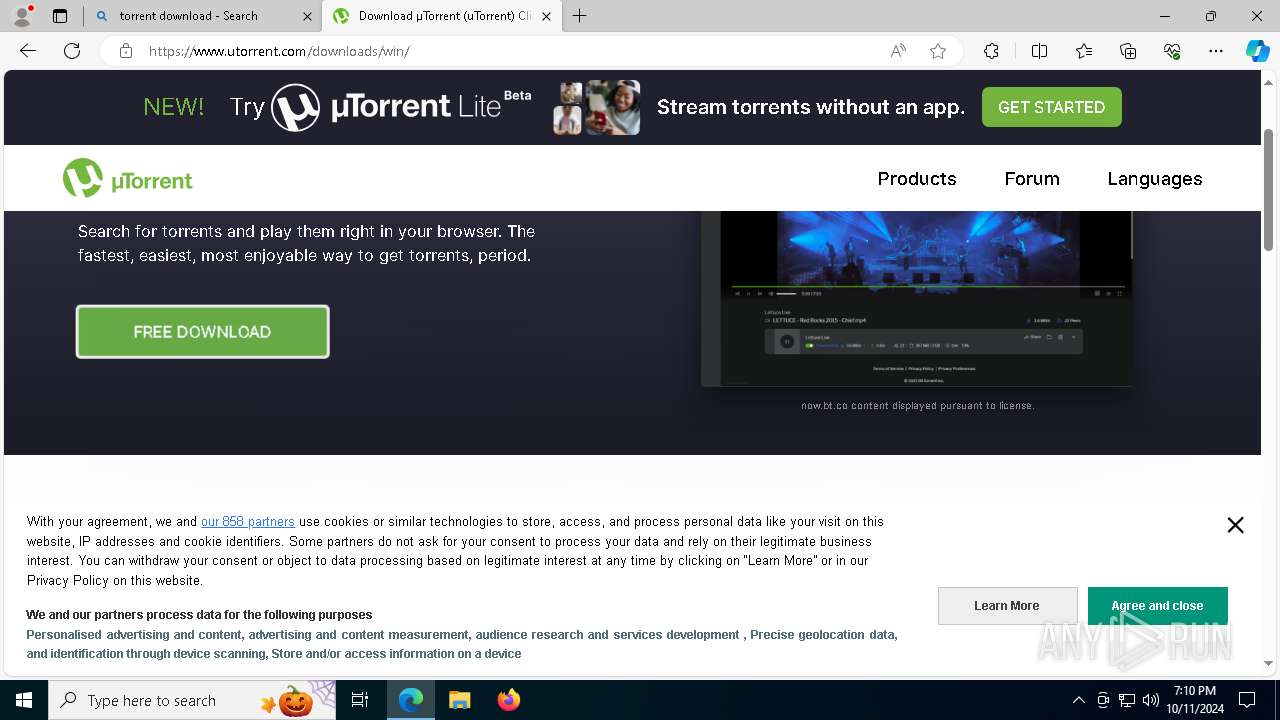The height and width of the screenshot is (720, 1280).
Task: Open the browser profile icon
Action: click(22, 15)
